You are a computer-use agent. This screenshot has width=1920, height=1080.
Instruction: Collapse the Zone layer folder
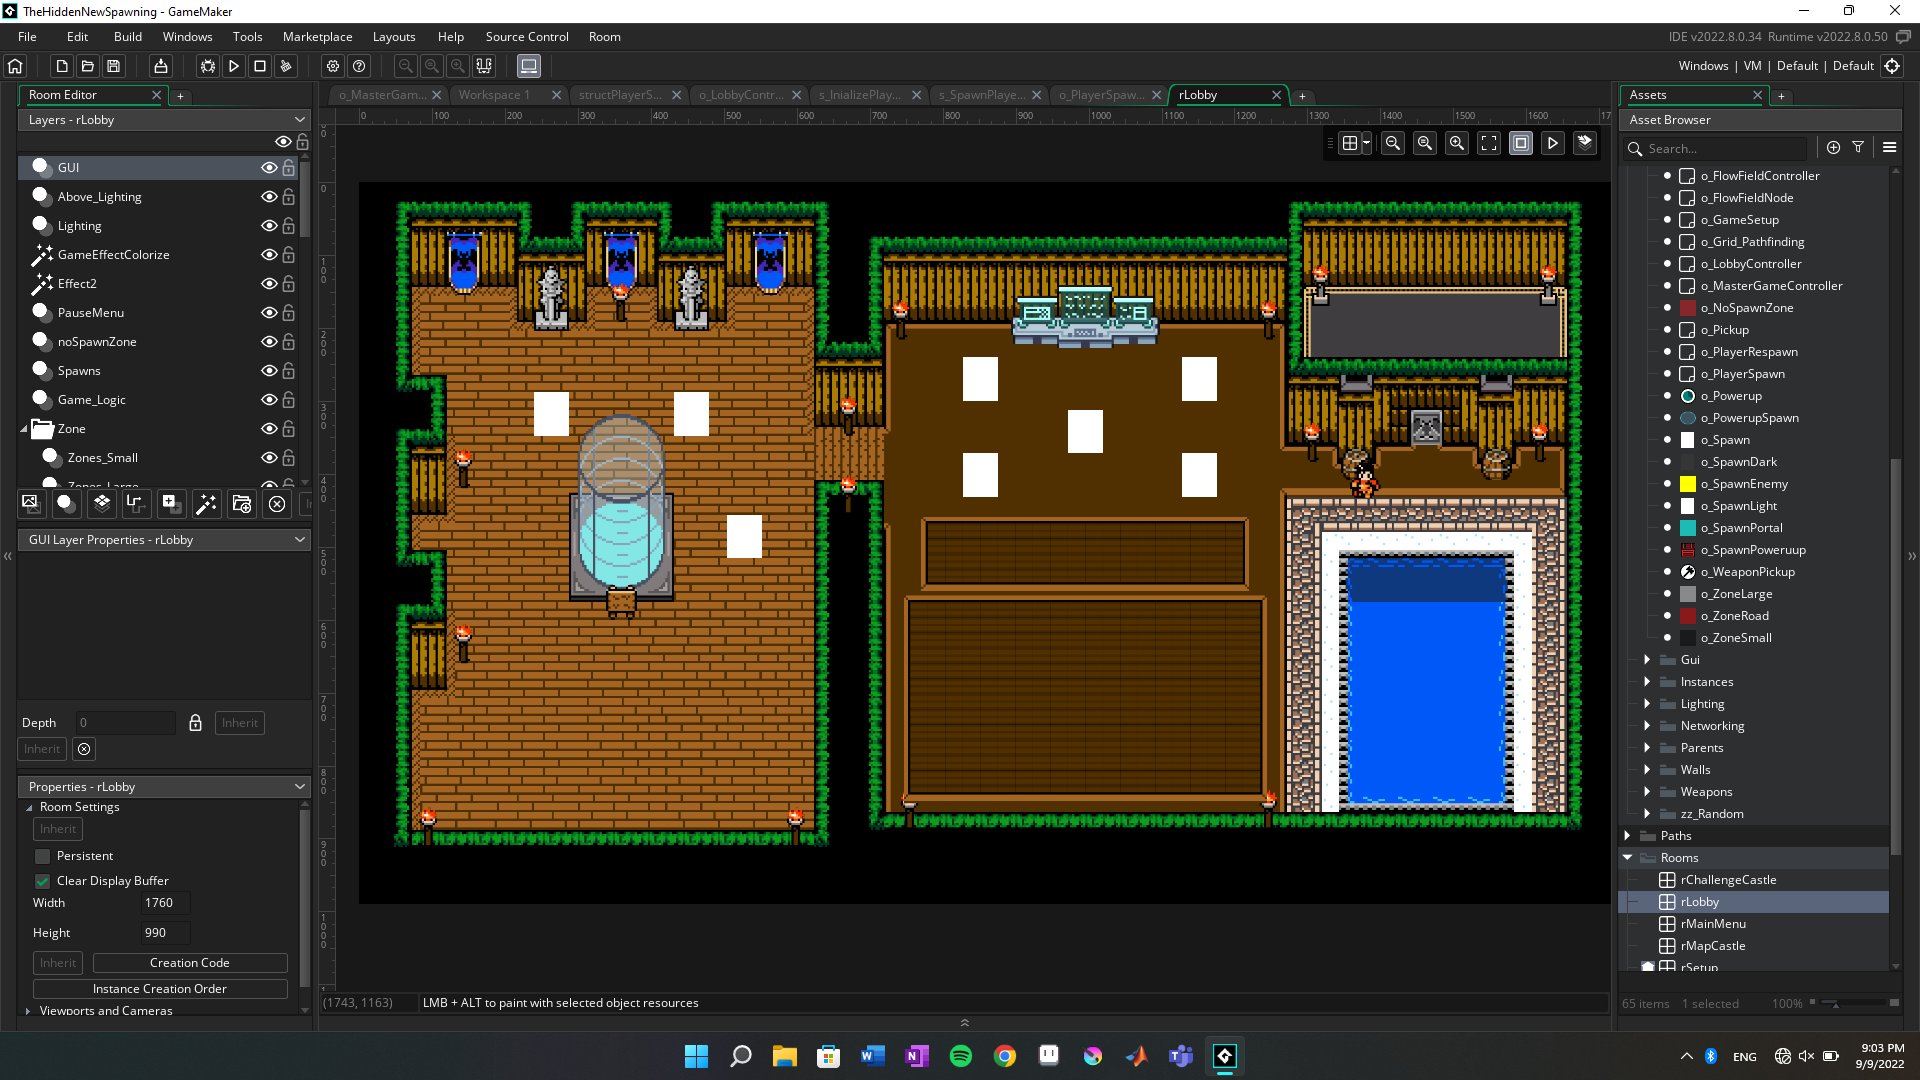click(24, 428)
